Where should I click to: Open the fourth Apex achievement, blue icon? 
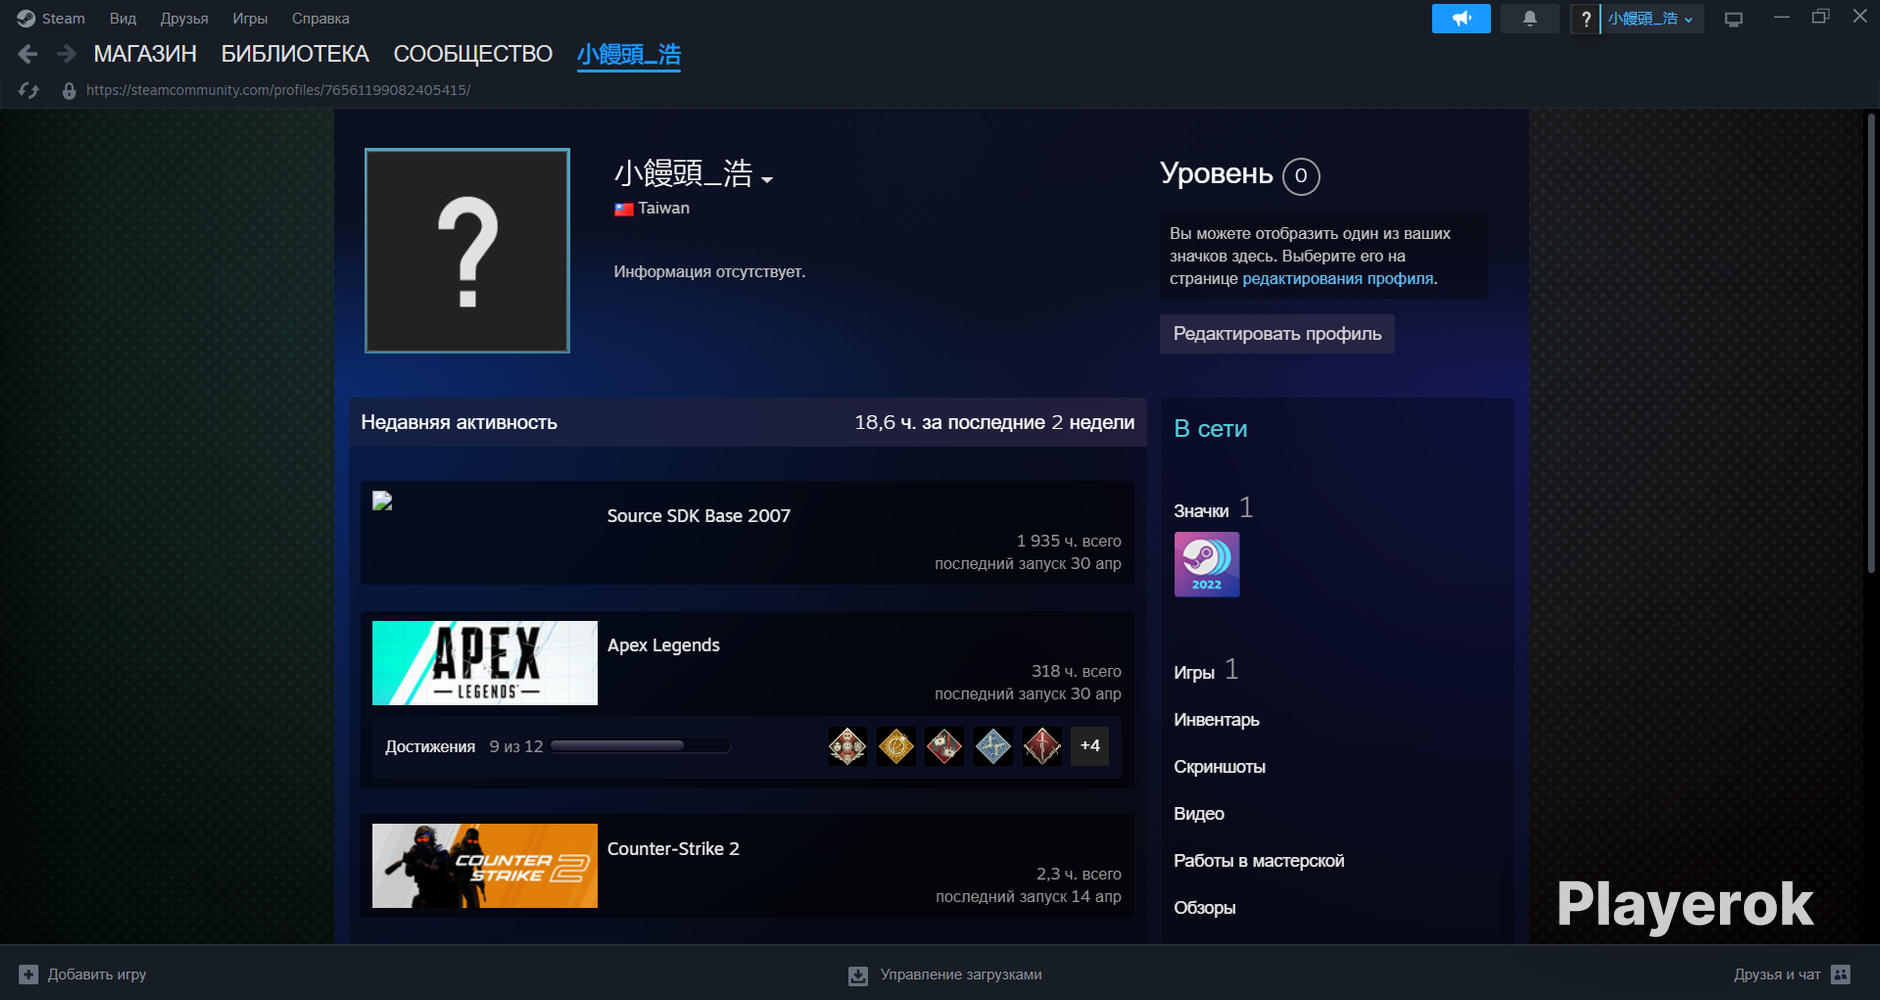coord(993,746)
